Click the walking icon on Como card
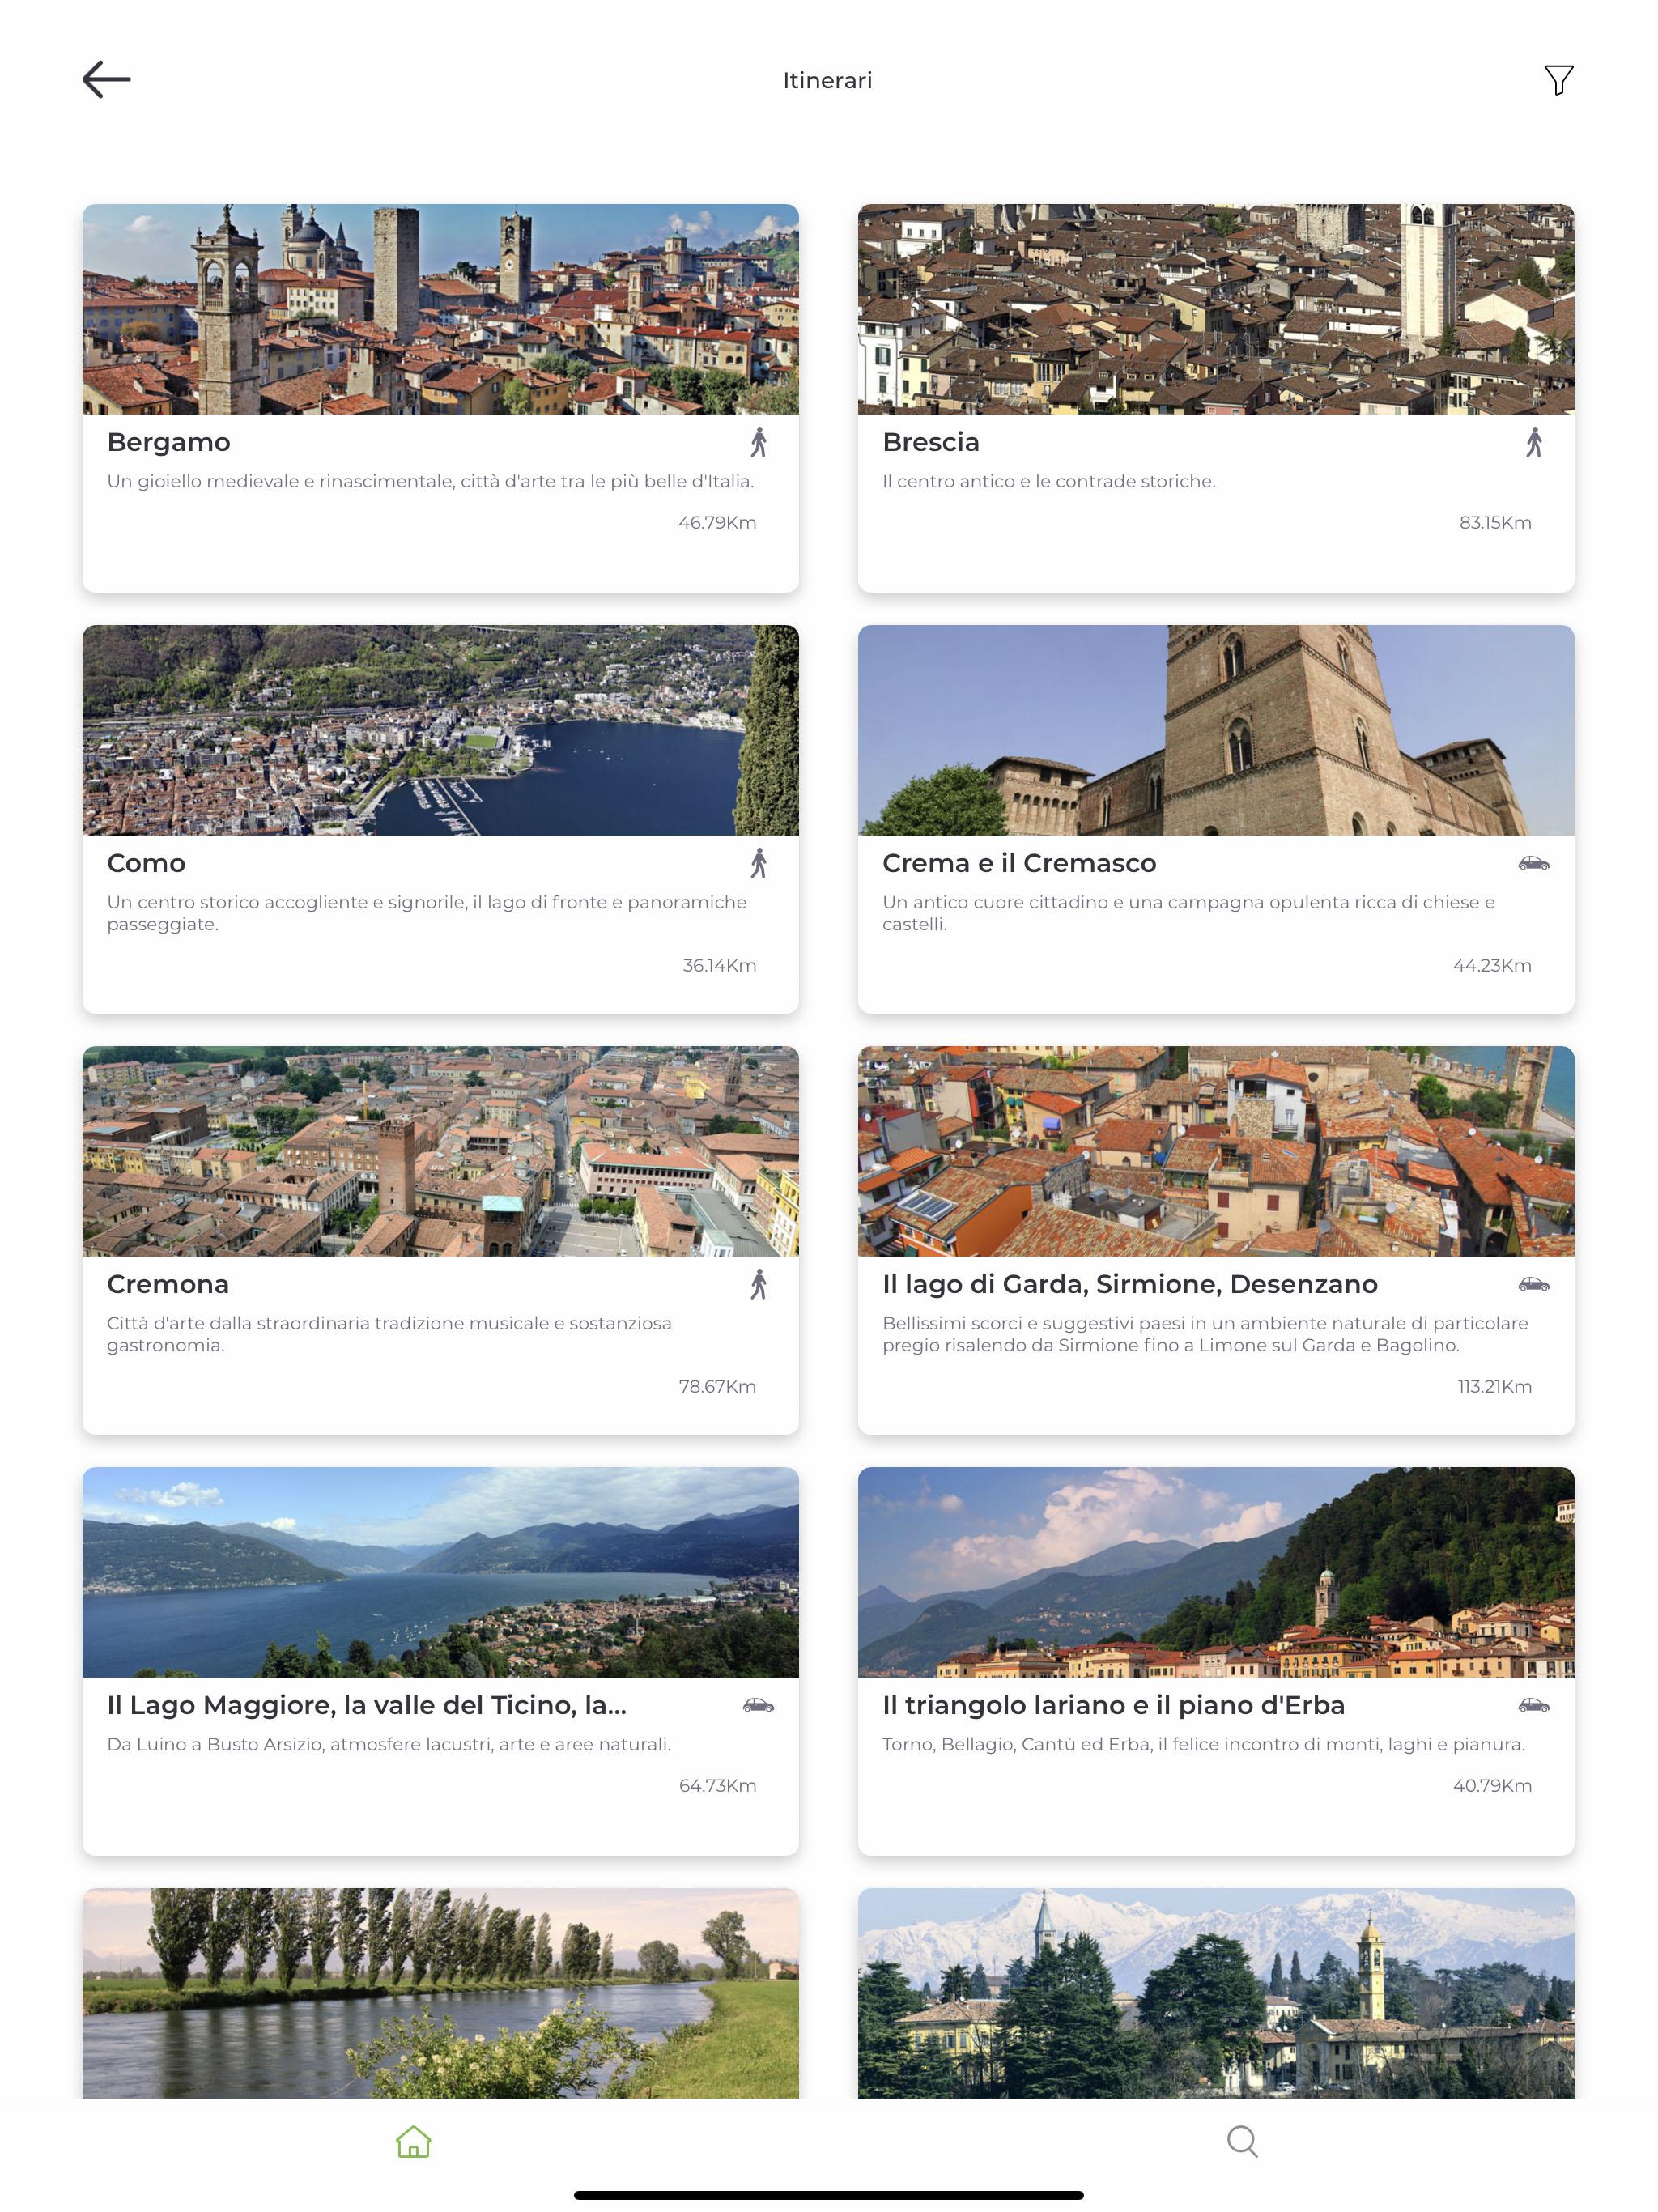 (759, 863)
